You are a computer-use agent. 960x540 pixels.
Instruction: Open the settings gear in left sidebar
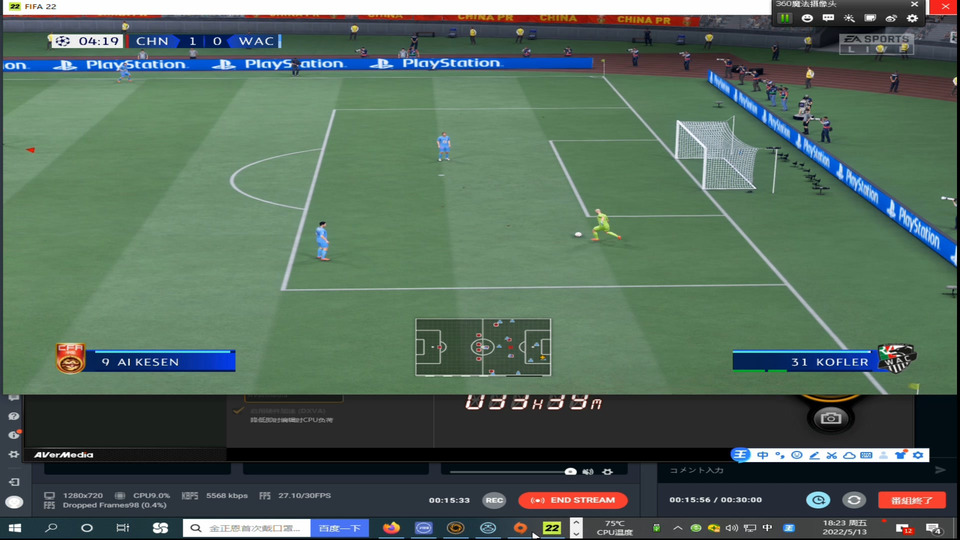13,454
